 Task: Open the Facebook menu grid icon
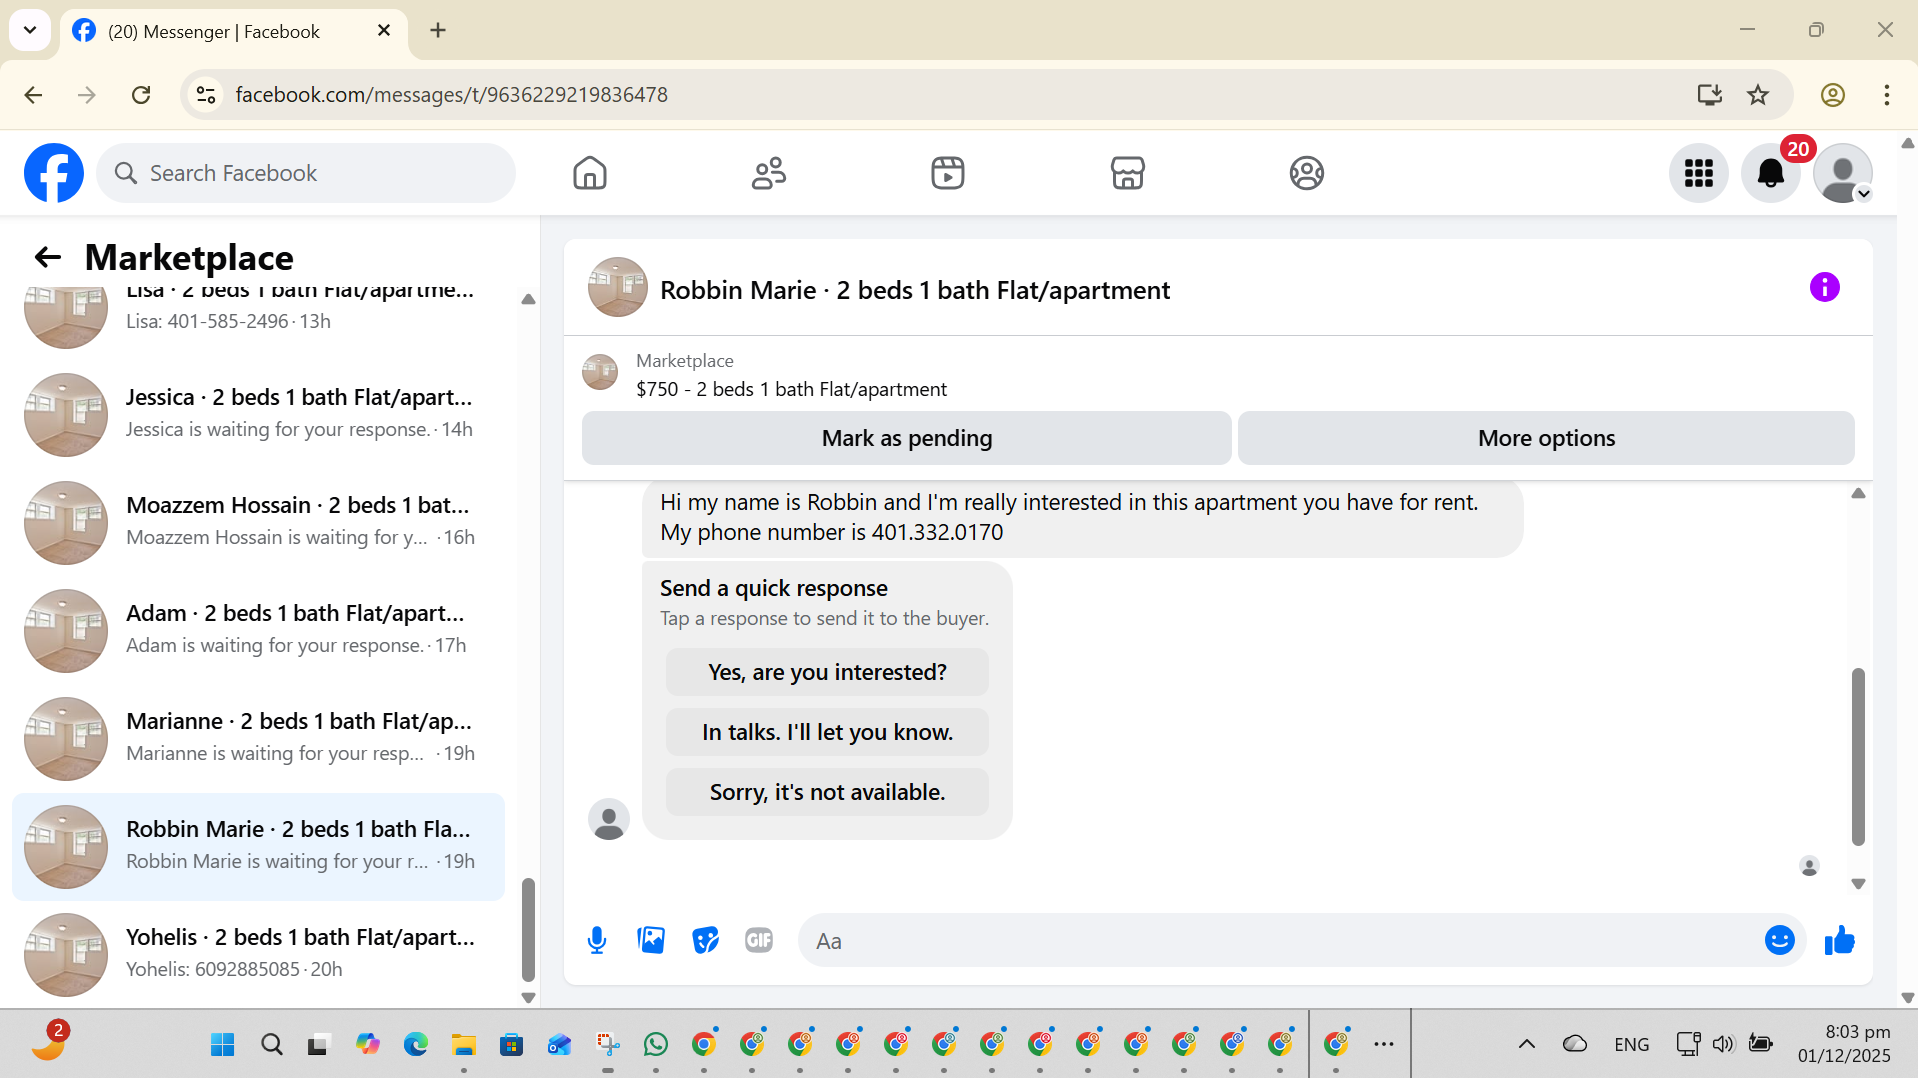(1698, 173)
